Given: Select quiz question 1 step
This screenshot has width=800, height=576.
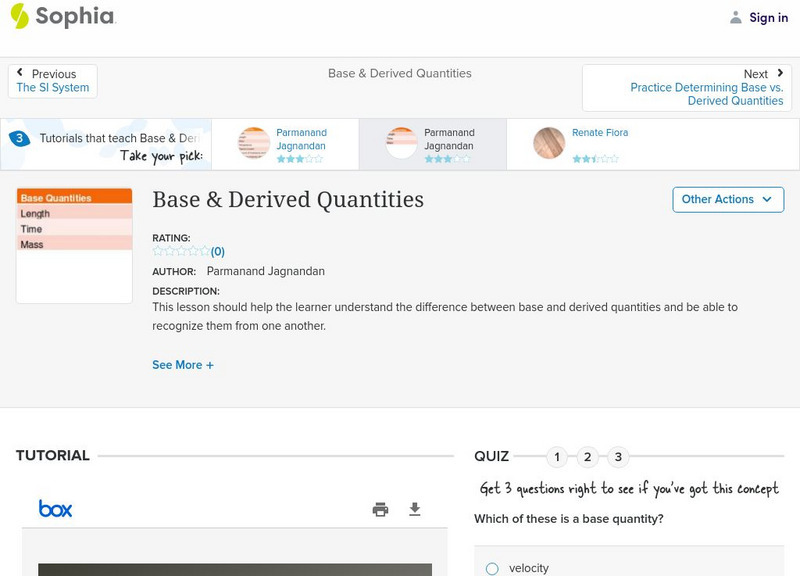Looking at the screenshot, I should [557, 457].
